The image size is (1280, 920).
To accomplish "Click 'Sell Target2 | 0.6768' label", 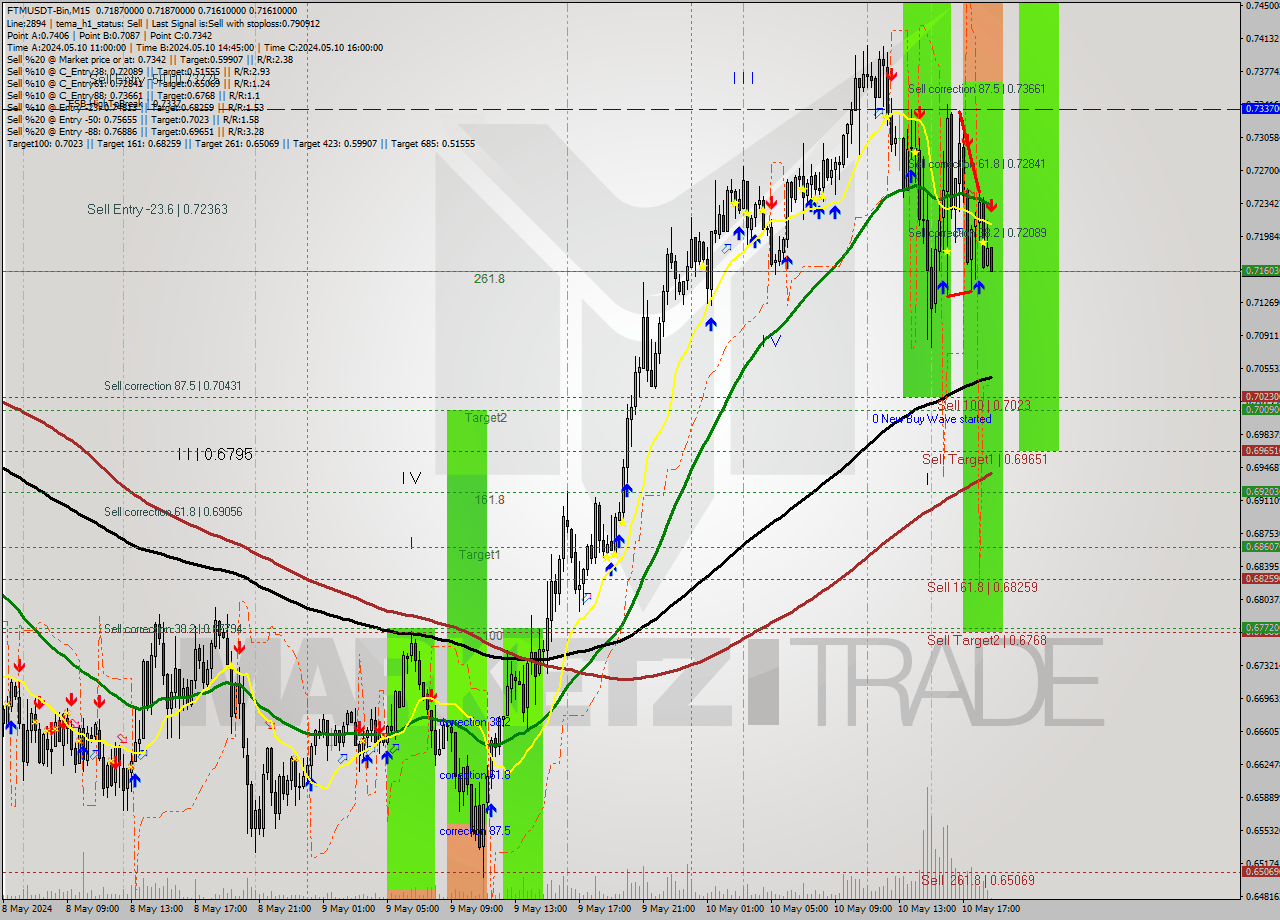I will point(987,640).
